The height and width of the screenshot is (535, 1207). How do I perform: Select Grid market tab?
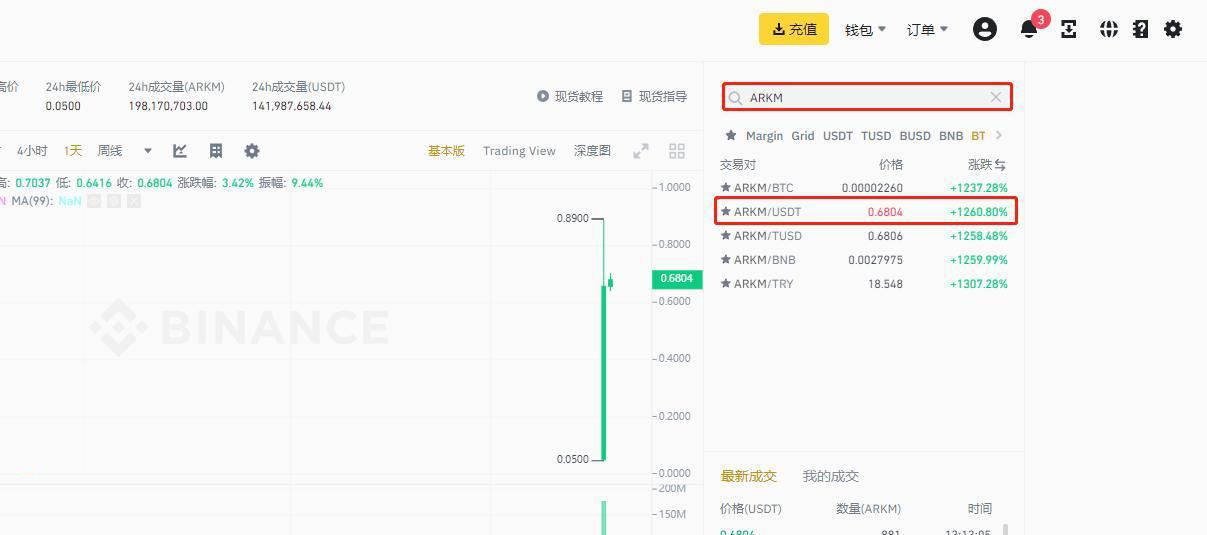pyautogui.click(x=803, y=135)
